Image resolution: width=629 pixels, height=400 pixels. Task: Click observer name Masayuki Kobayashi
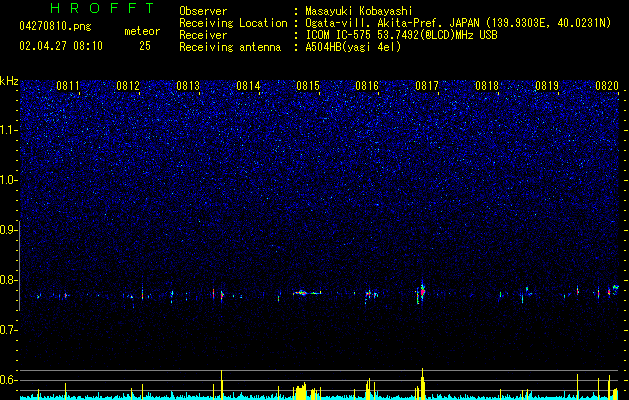pos(359,11)
